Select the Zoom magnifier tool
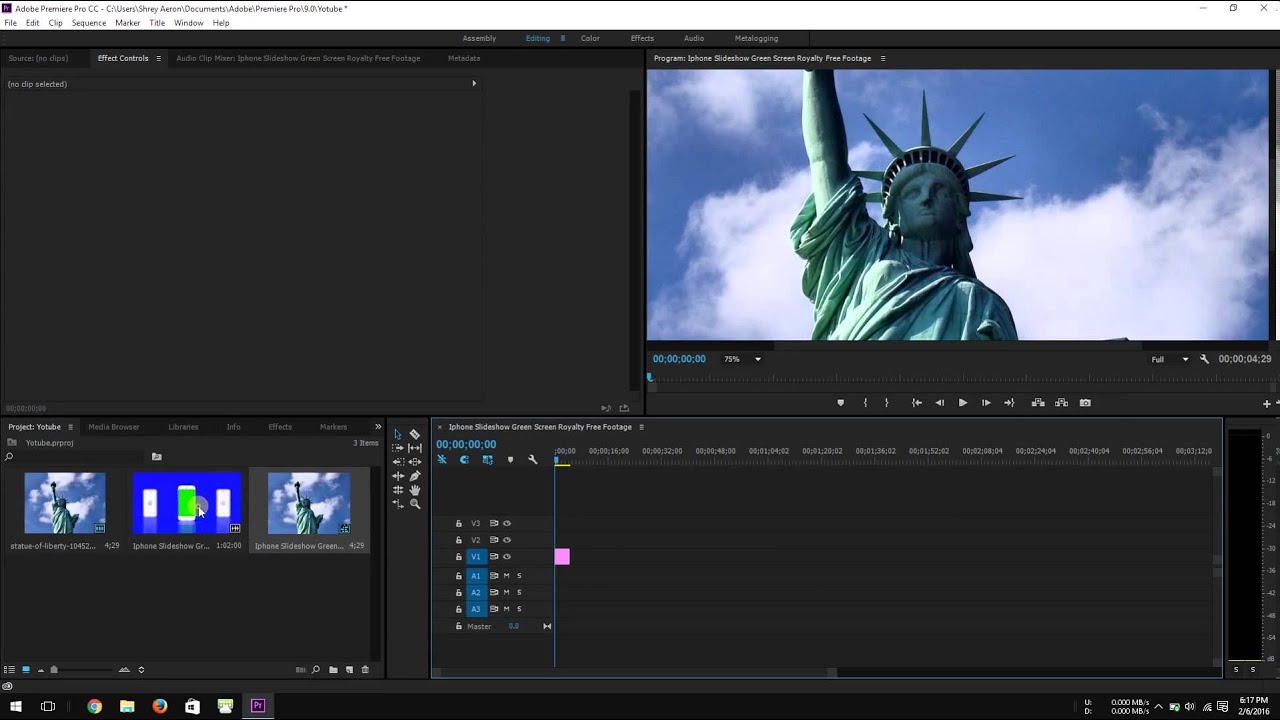The image size is (1280, 720). (415, 504)
